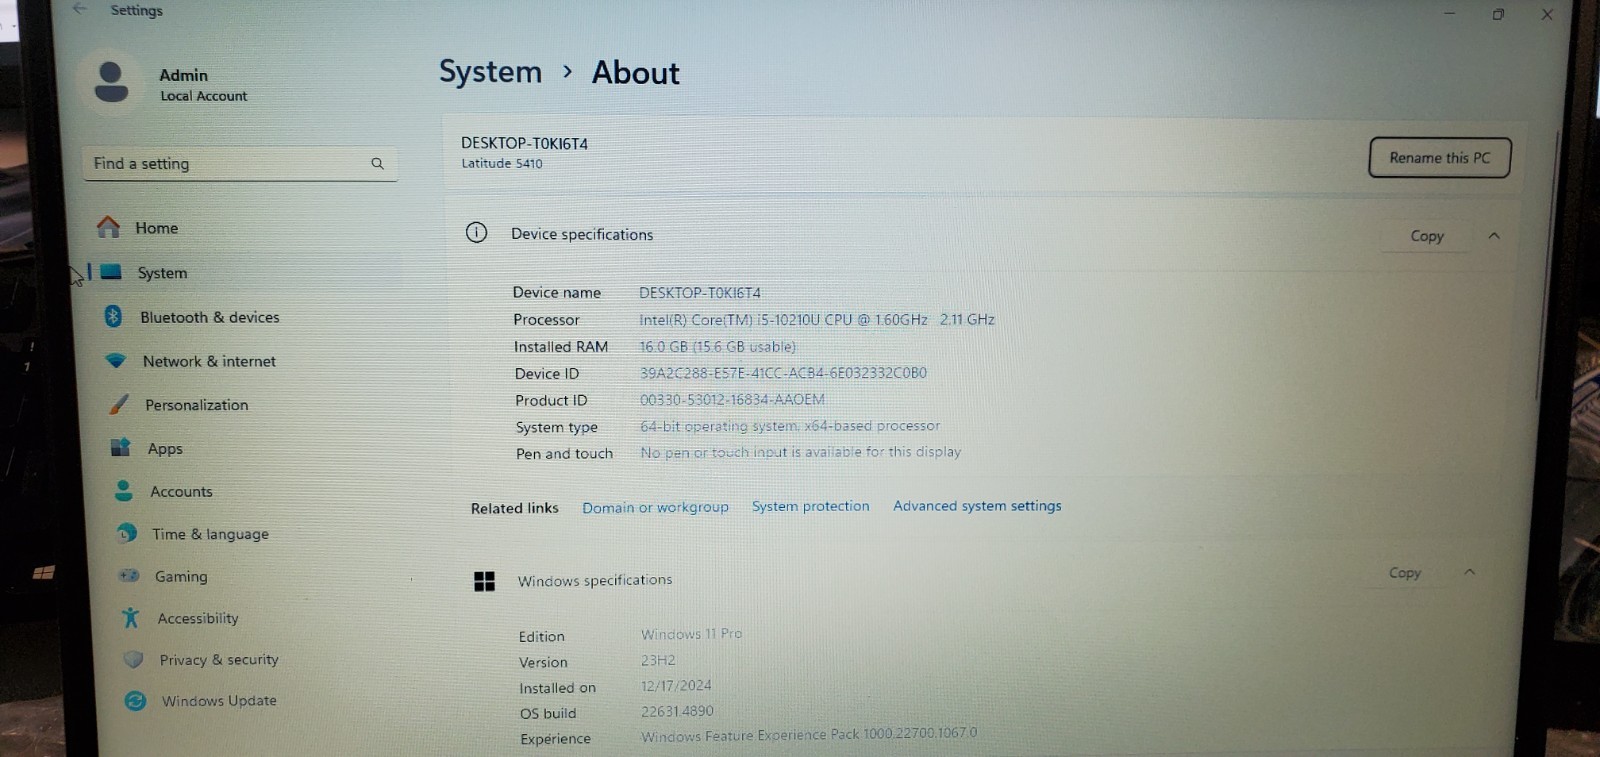Select the Windows Feature Experience Pack text

pyautogui.click(x=809, y=734)
